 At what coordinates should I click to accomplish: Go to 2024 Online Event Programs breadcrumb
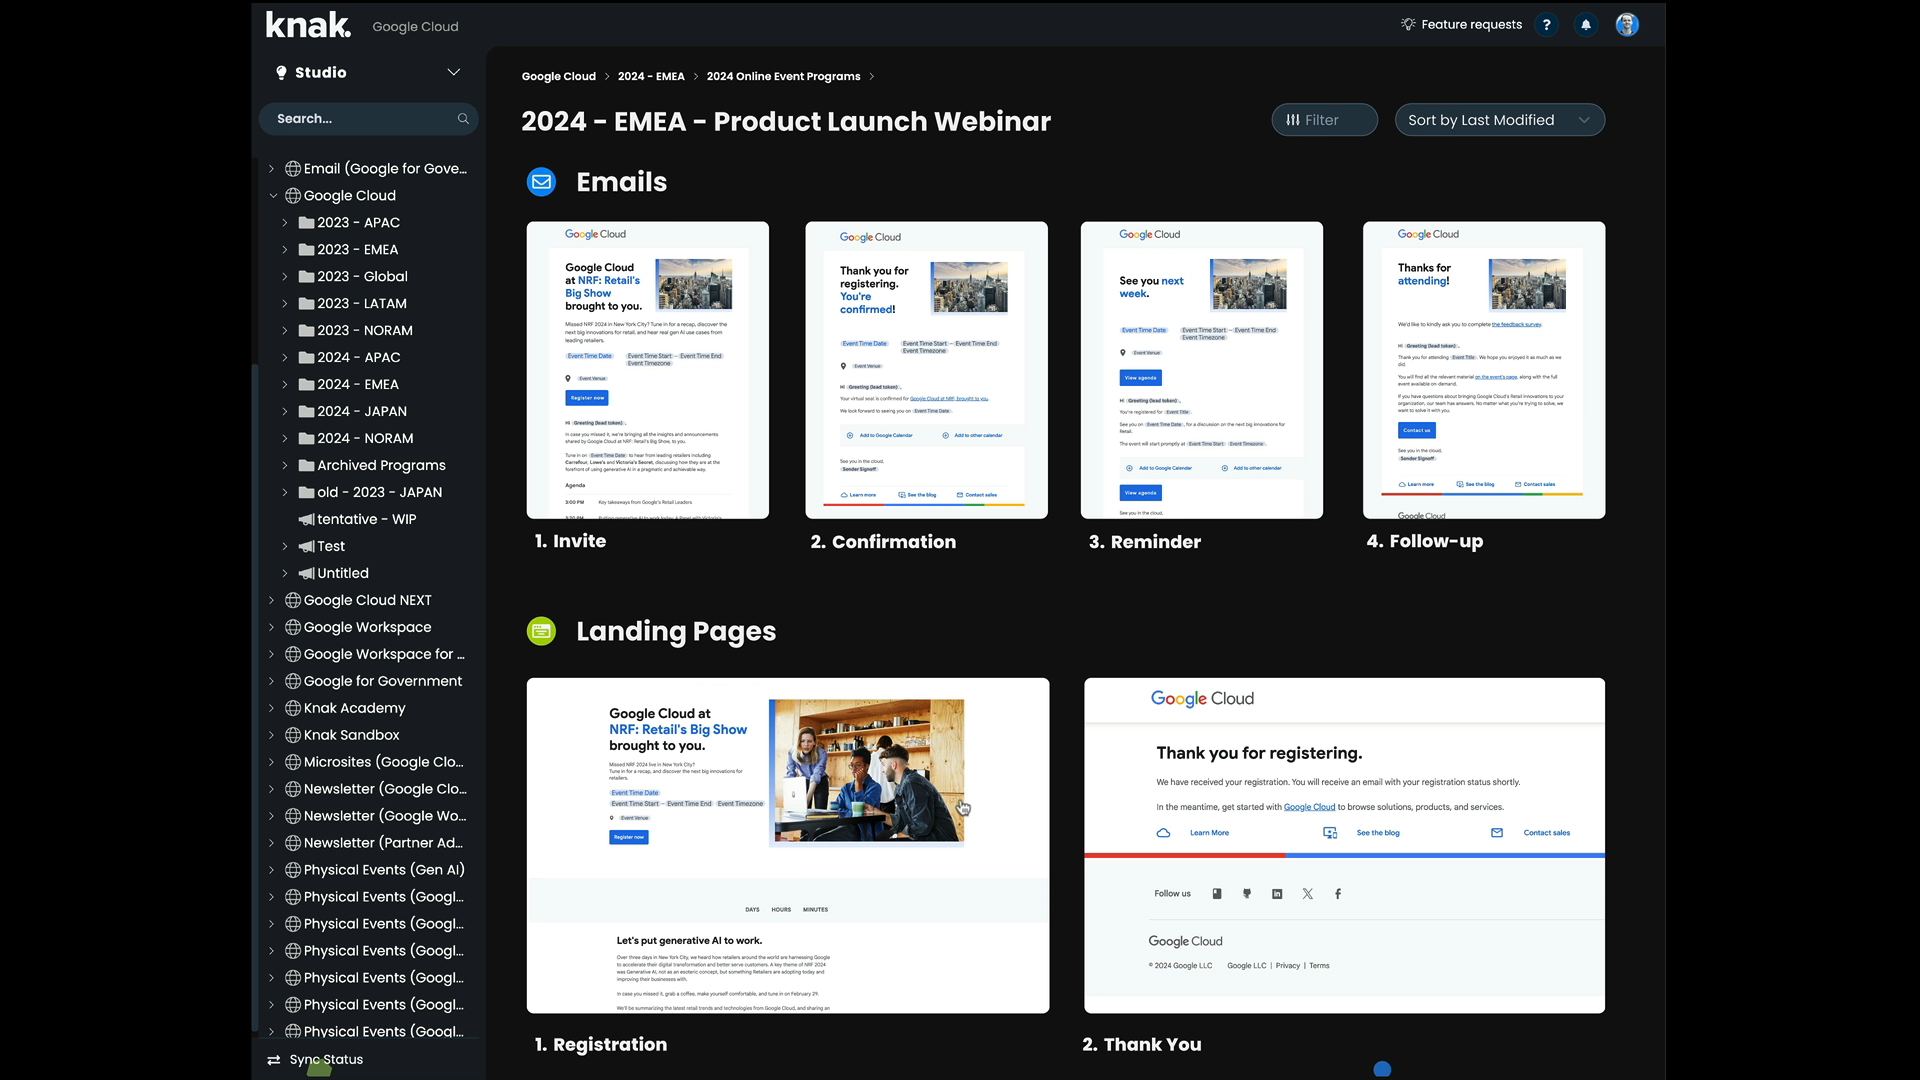coord(783,76)
